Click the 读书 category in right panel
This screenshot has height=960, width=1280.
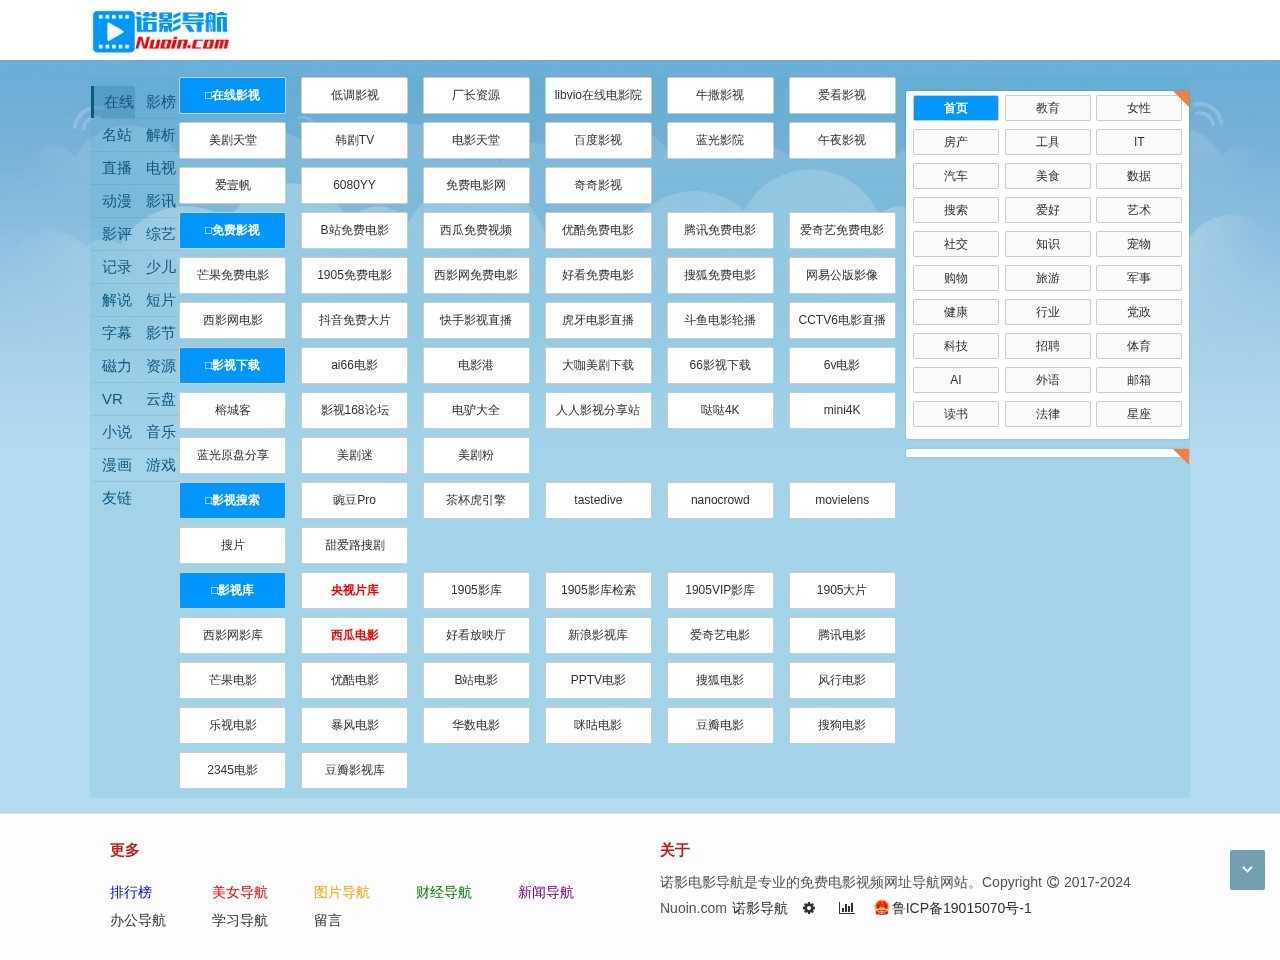click(956, 414)
